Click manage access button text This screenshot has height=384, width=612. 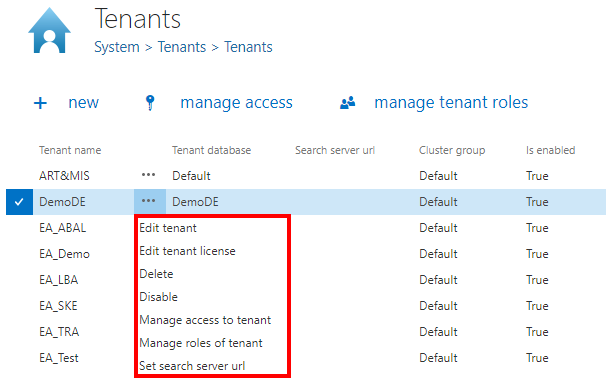pos(236,103)
